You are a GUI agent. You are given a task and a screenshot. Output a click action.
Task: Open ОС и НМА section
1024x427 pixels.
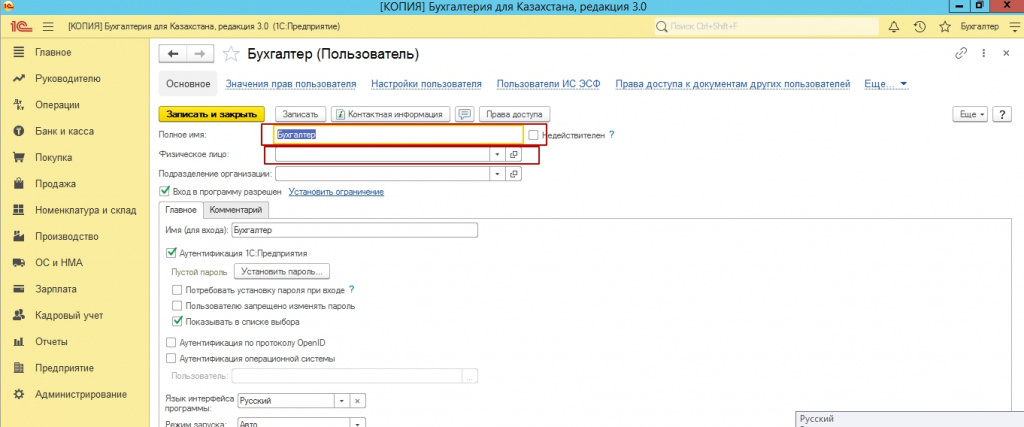59,262
